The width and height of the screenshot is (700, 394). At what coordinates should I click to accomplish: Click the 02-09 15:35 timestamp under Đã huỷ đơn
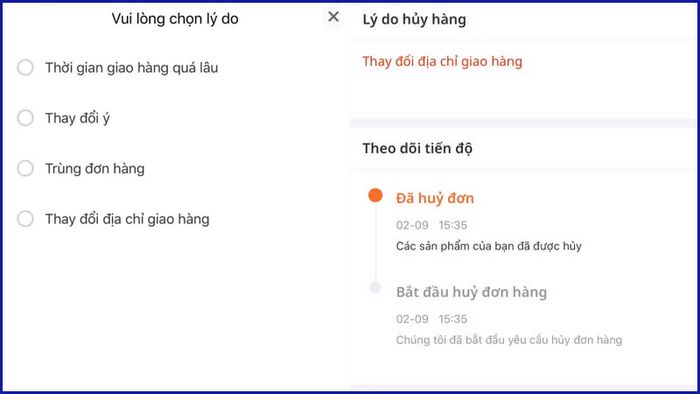[x=432, y=225]
